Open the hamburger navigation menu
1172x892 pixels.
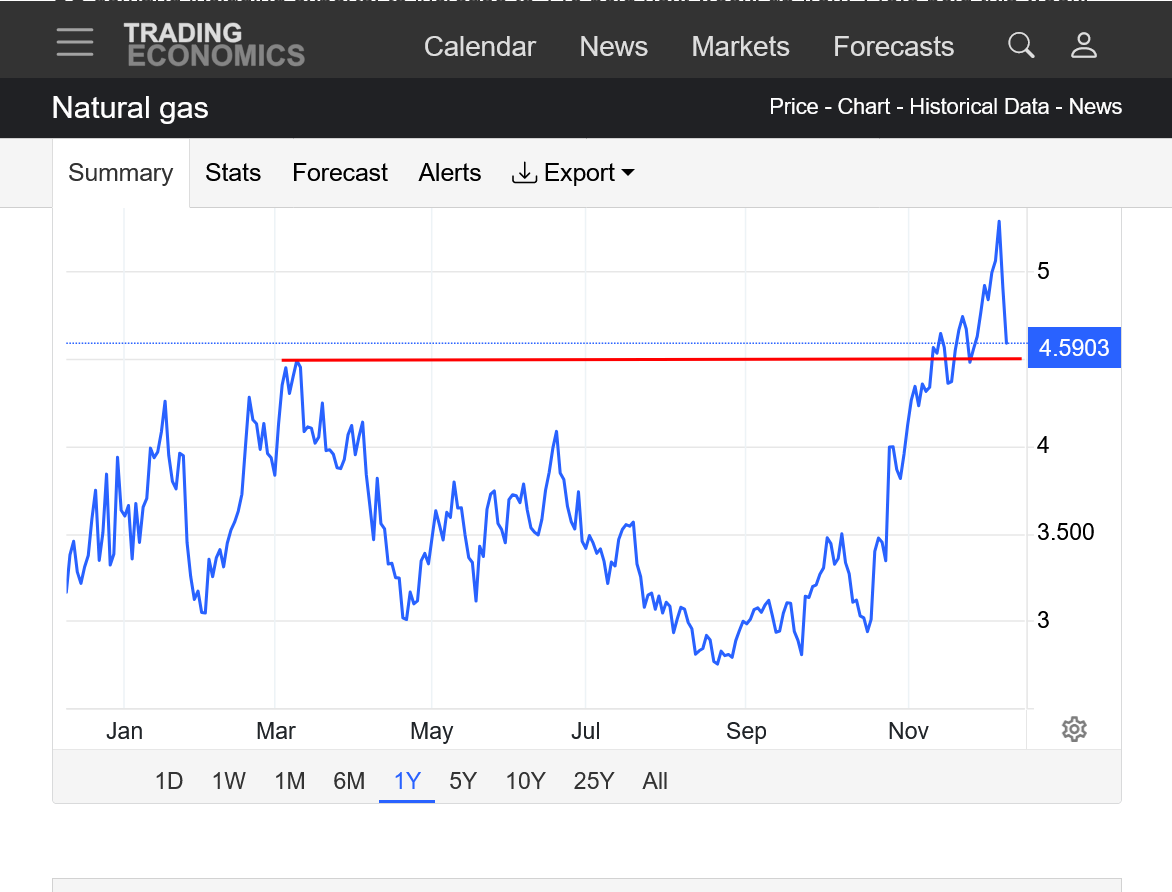tap(75, 43)
